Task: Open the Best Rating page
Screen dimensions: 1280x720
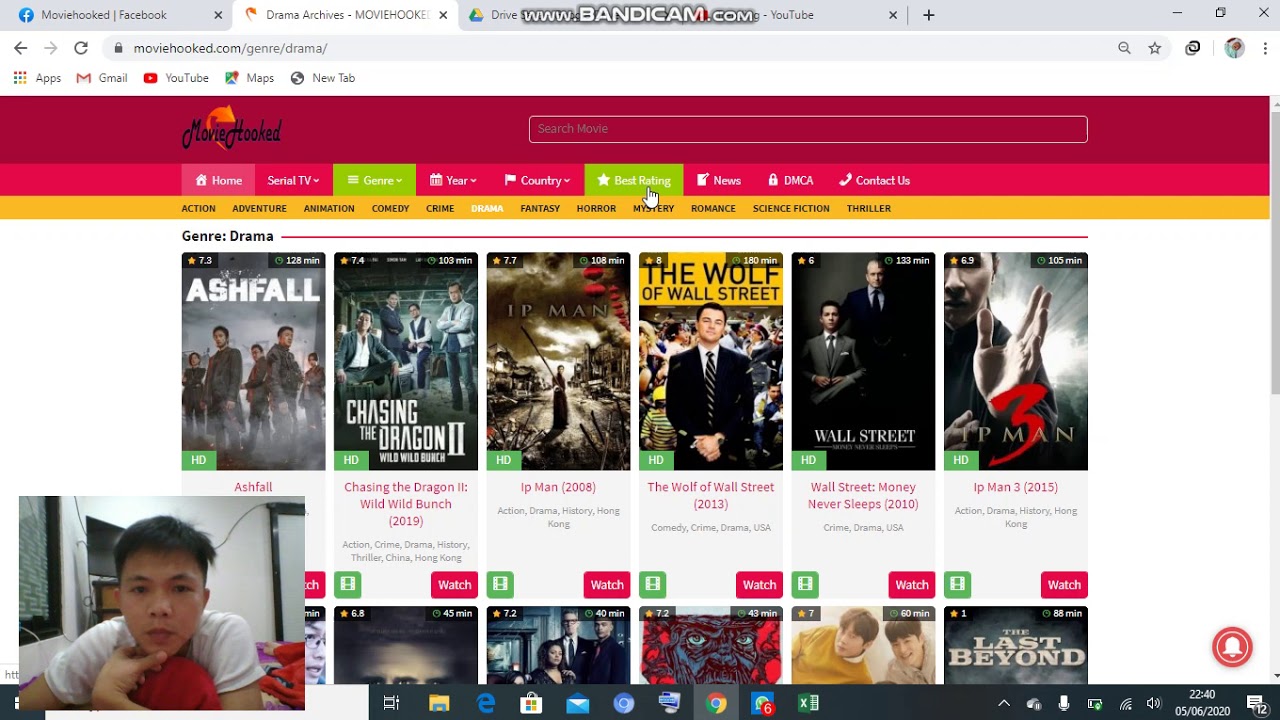Action: [x=634, y=181]
